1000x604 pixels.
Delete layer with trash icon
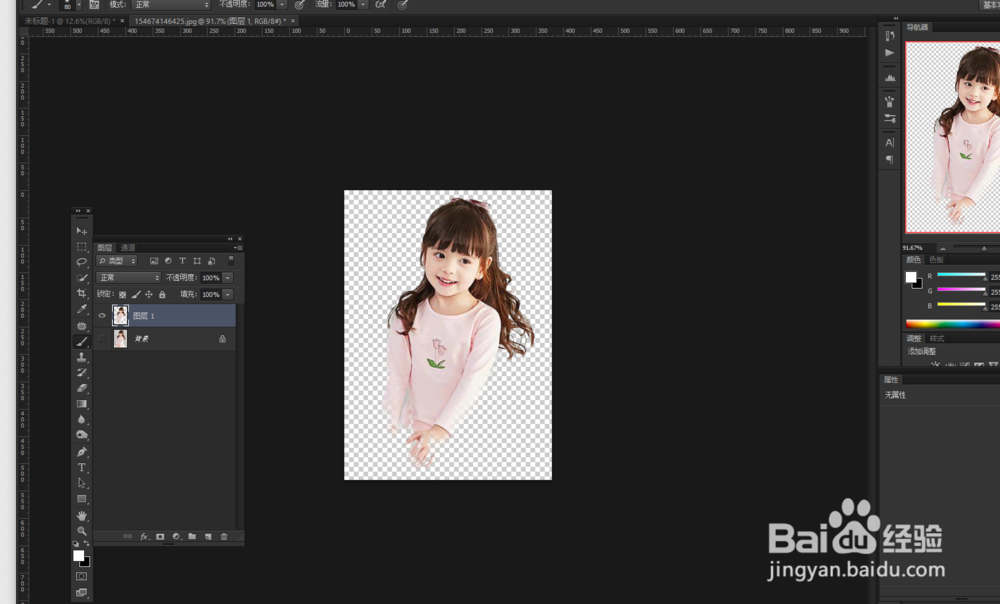click(x=224, y=536)
